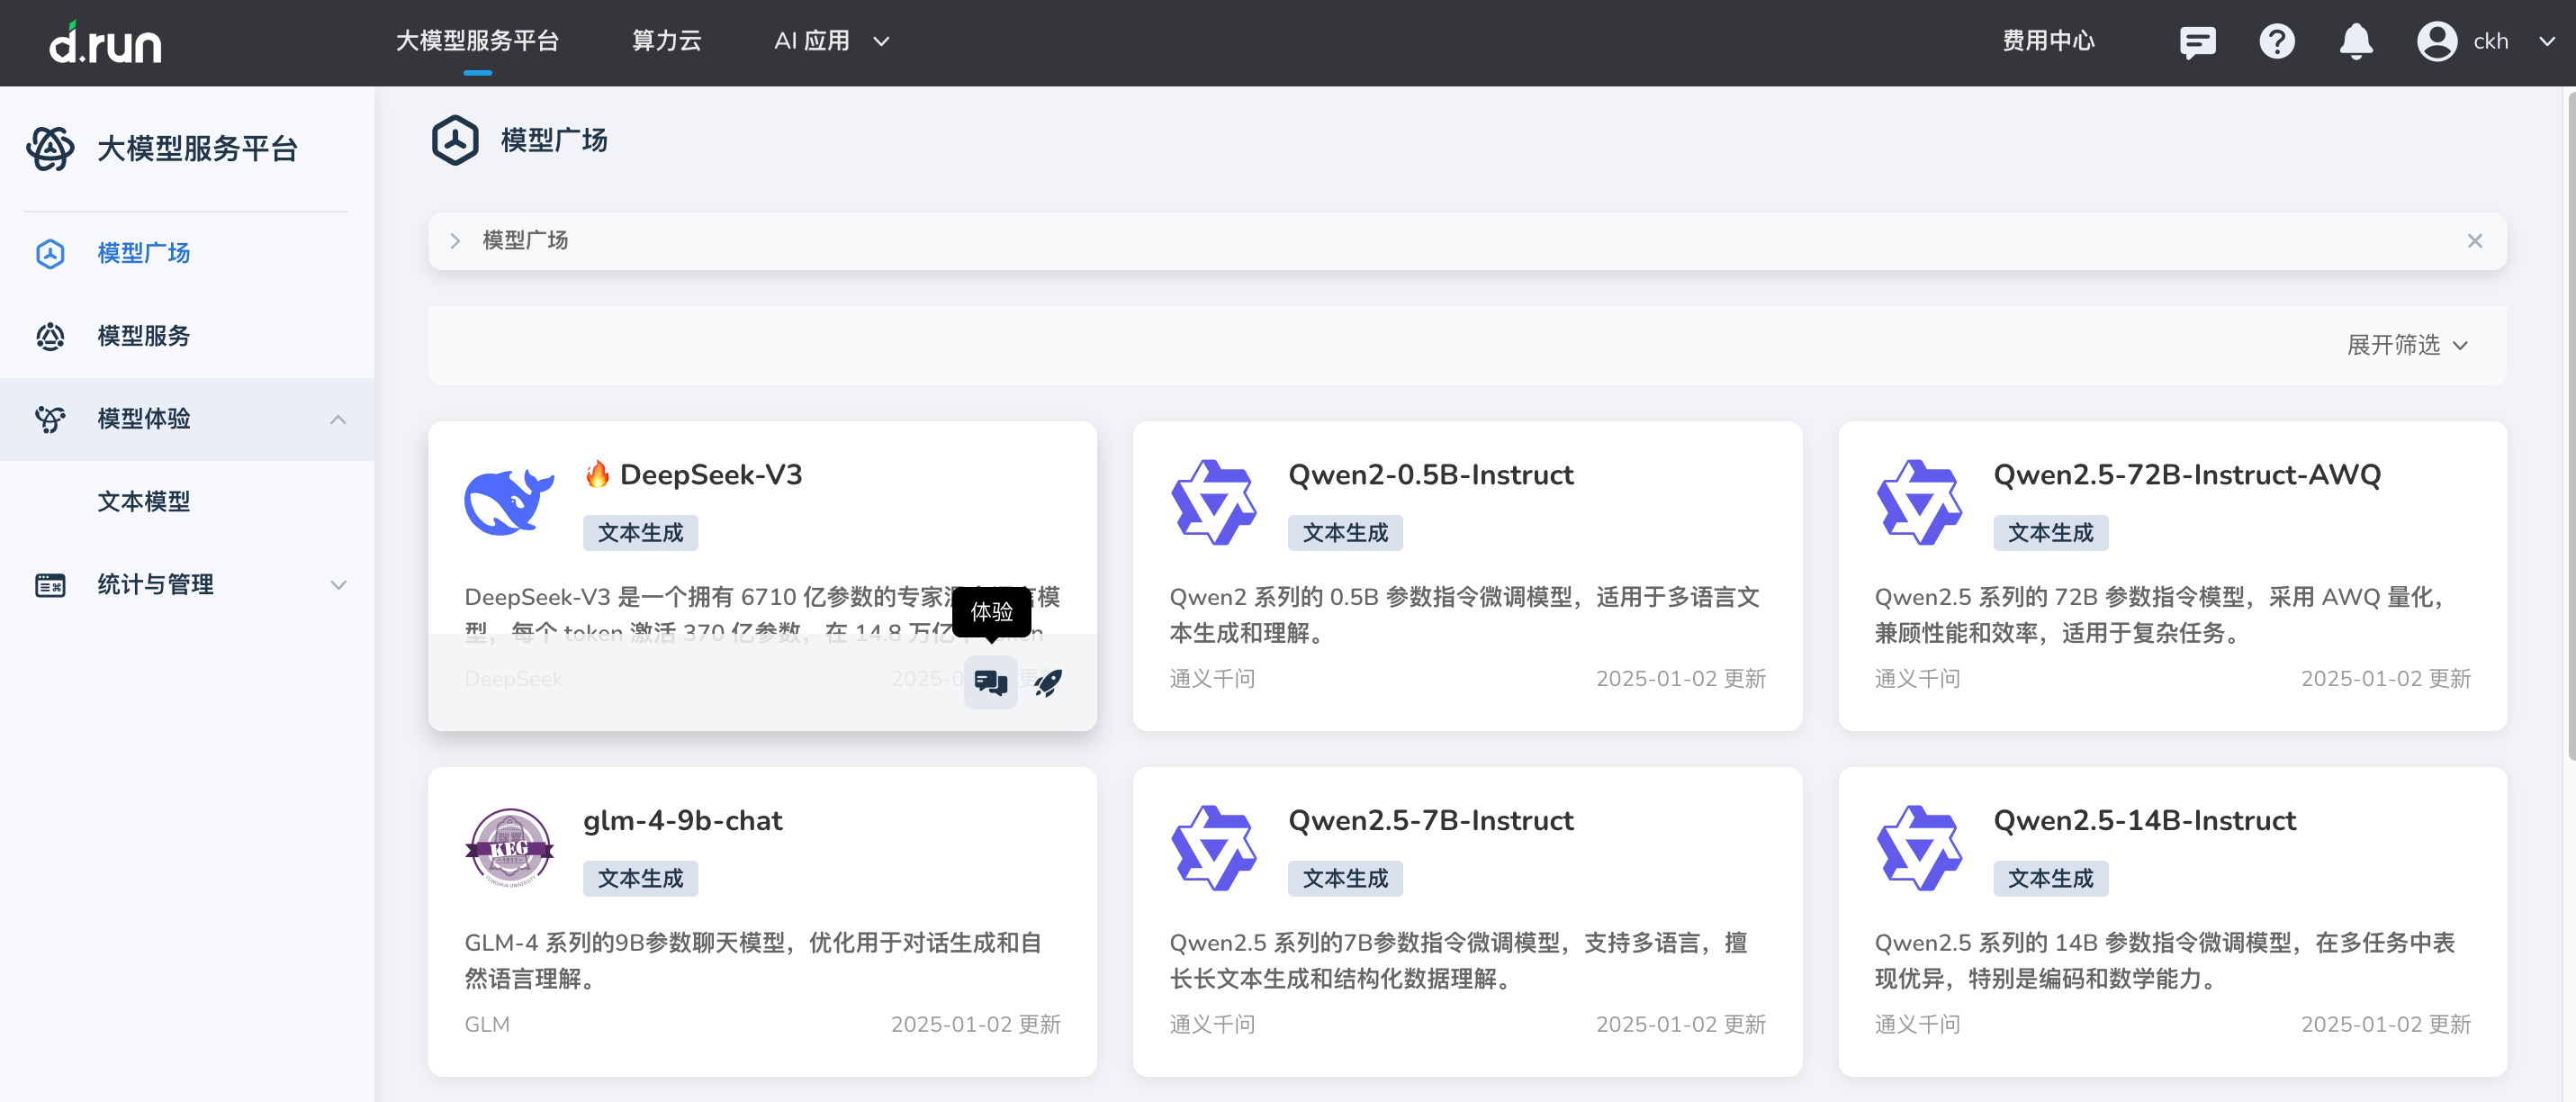Click the Qwen2.5-72B-Instruct-AWQ description text
The image size is (2576, 1102).
2160,615
